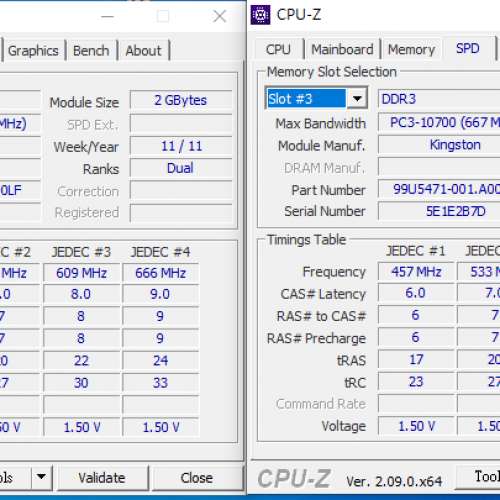Select the SPD tab in the right window
Screen dimensions: 500x500
coord(468,49)
